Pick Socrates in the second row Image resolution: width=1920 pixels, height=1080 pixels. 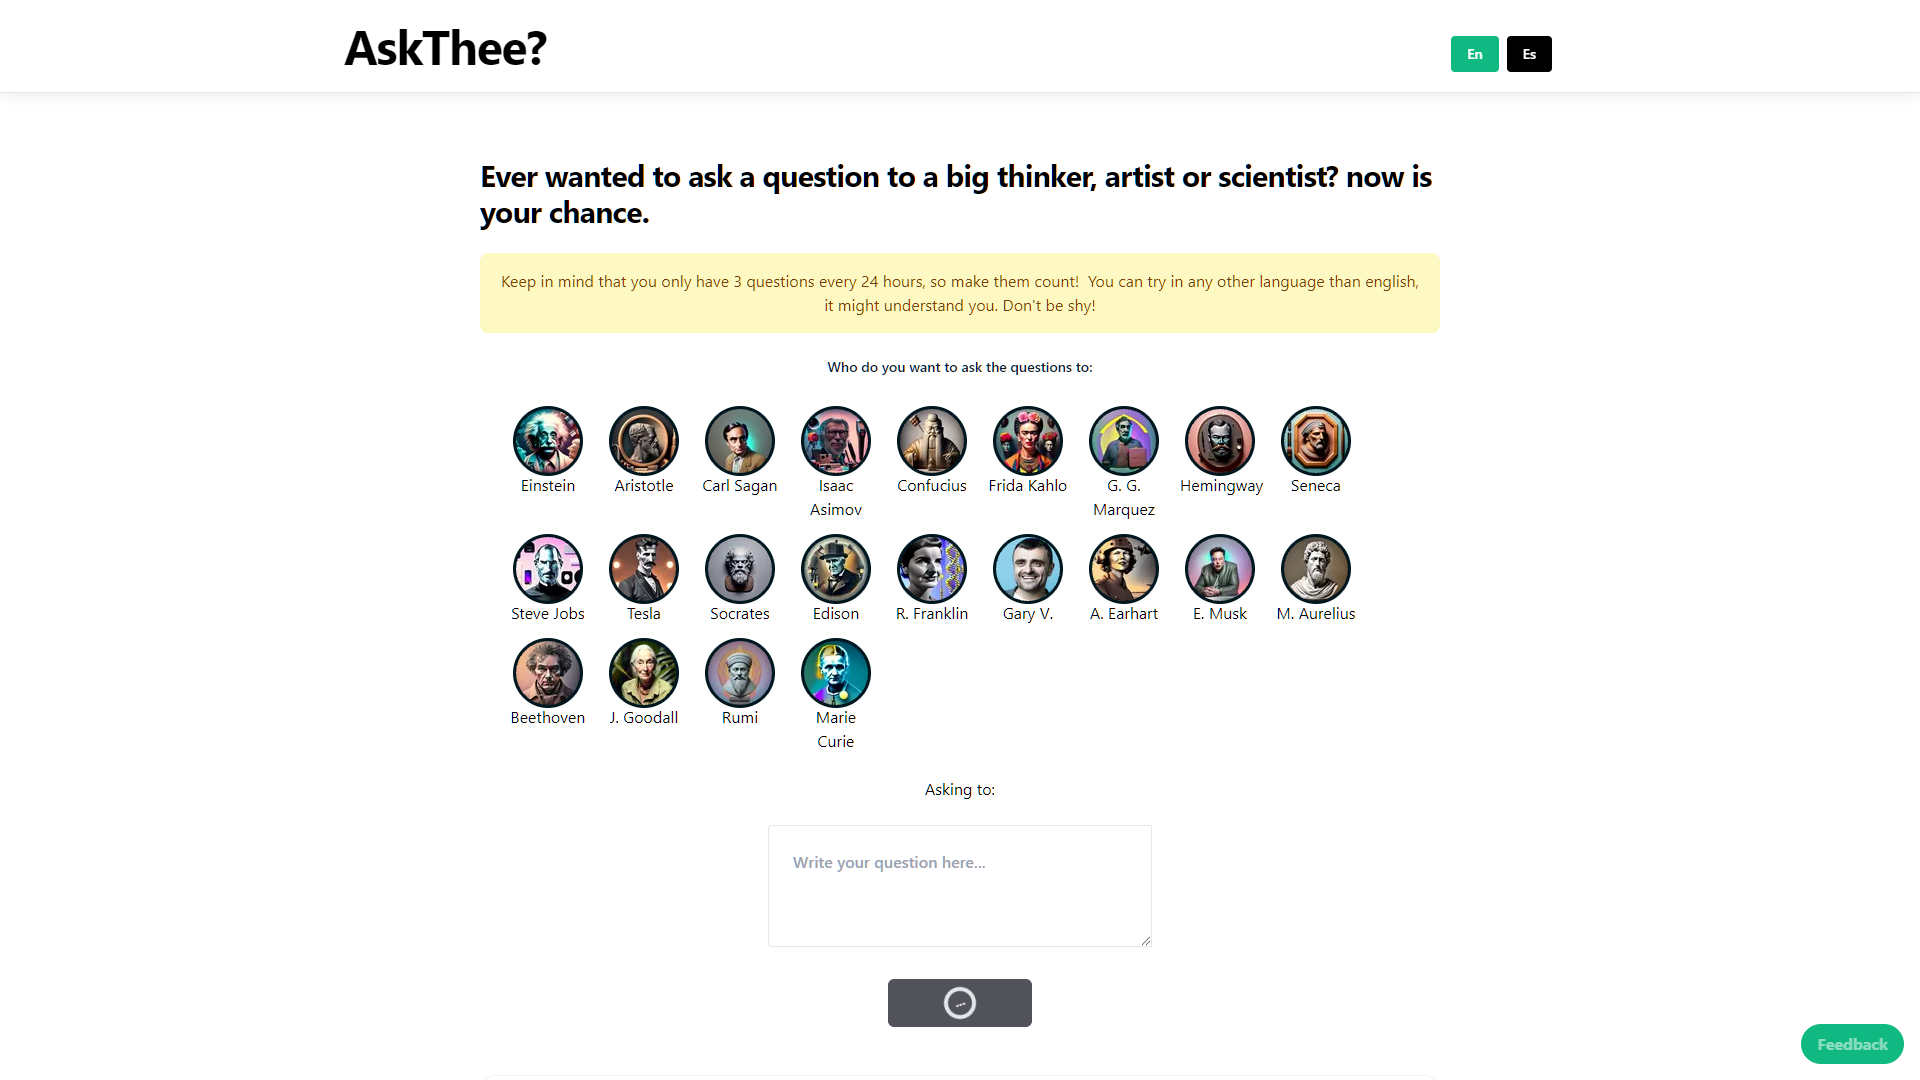[739, 568]
